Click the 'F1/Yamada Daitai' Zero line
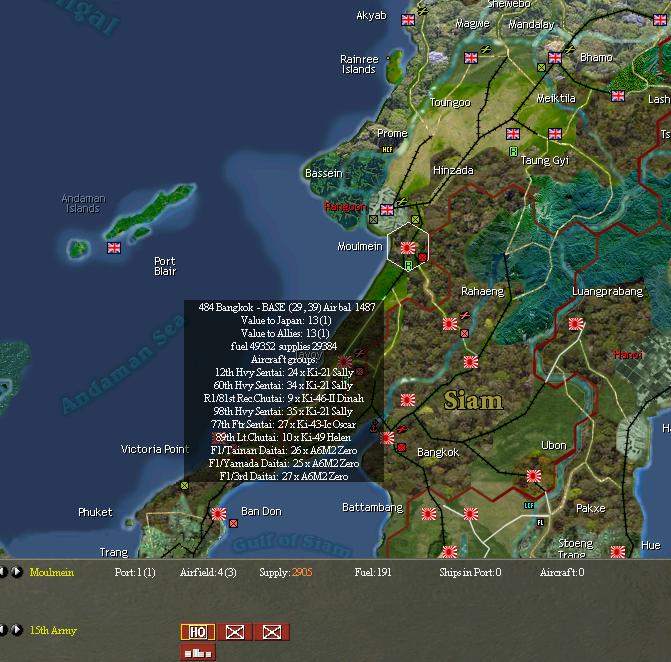 tap(284, 463)
